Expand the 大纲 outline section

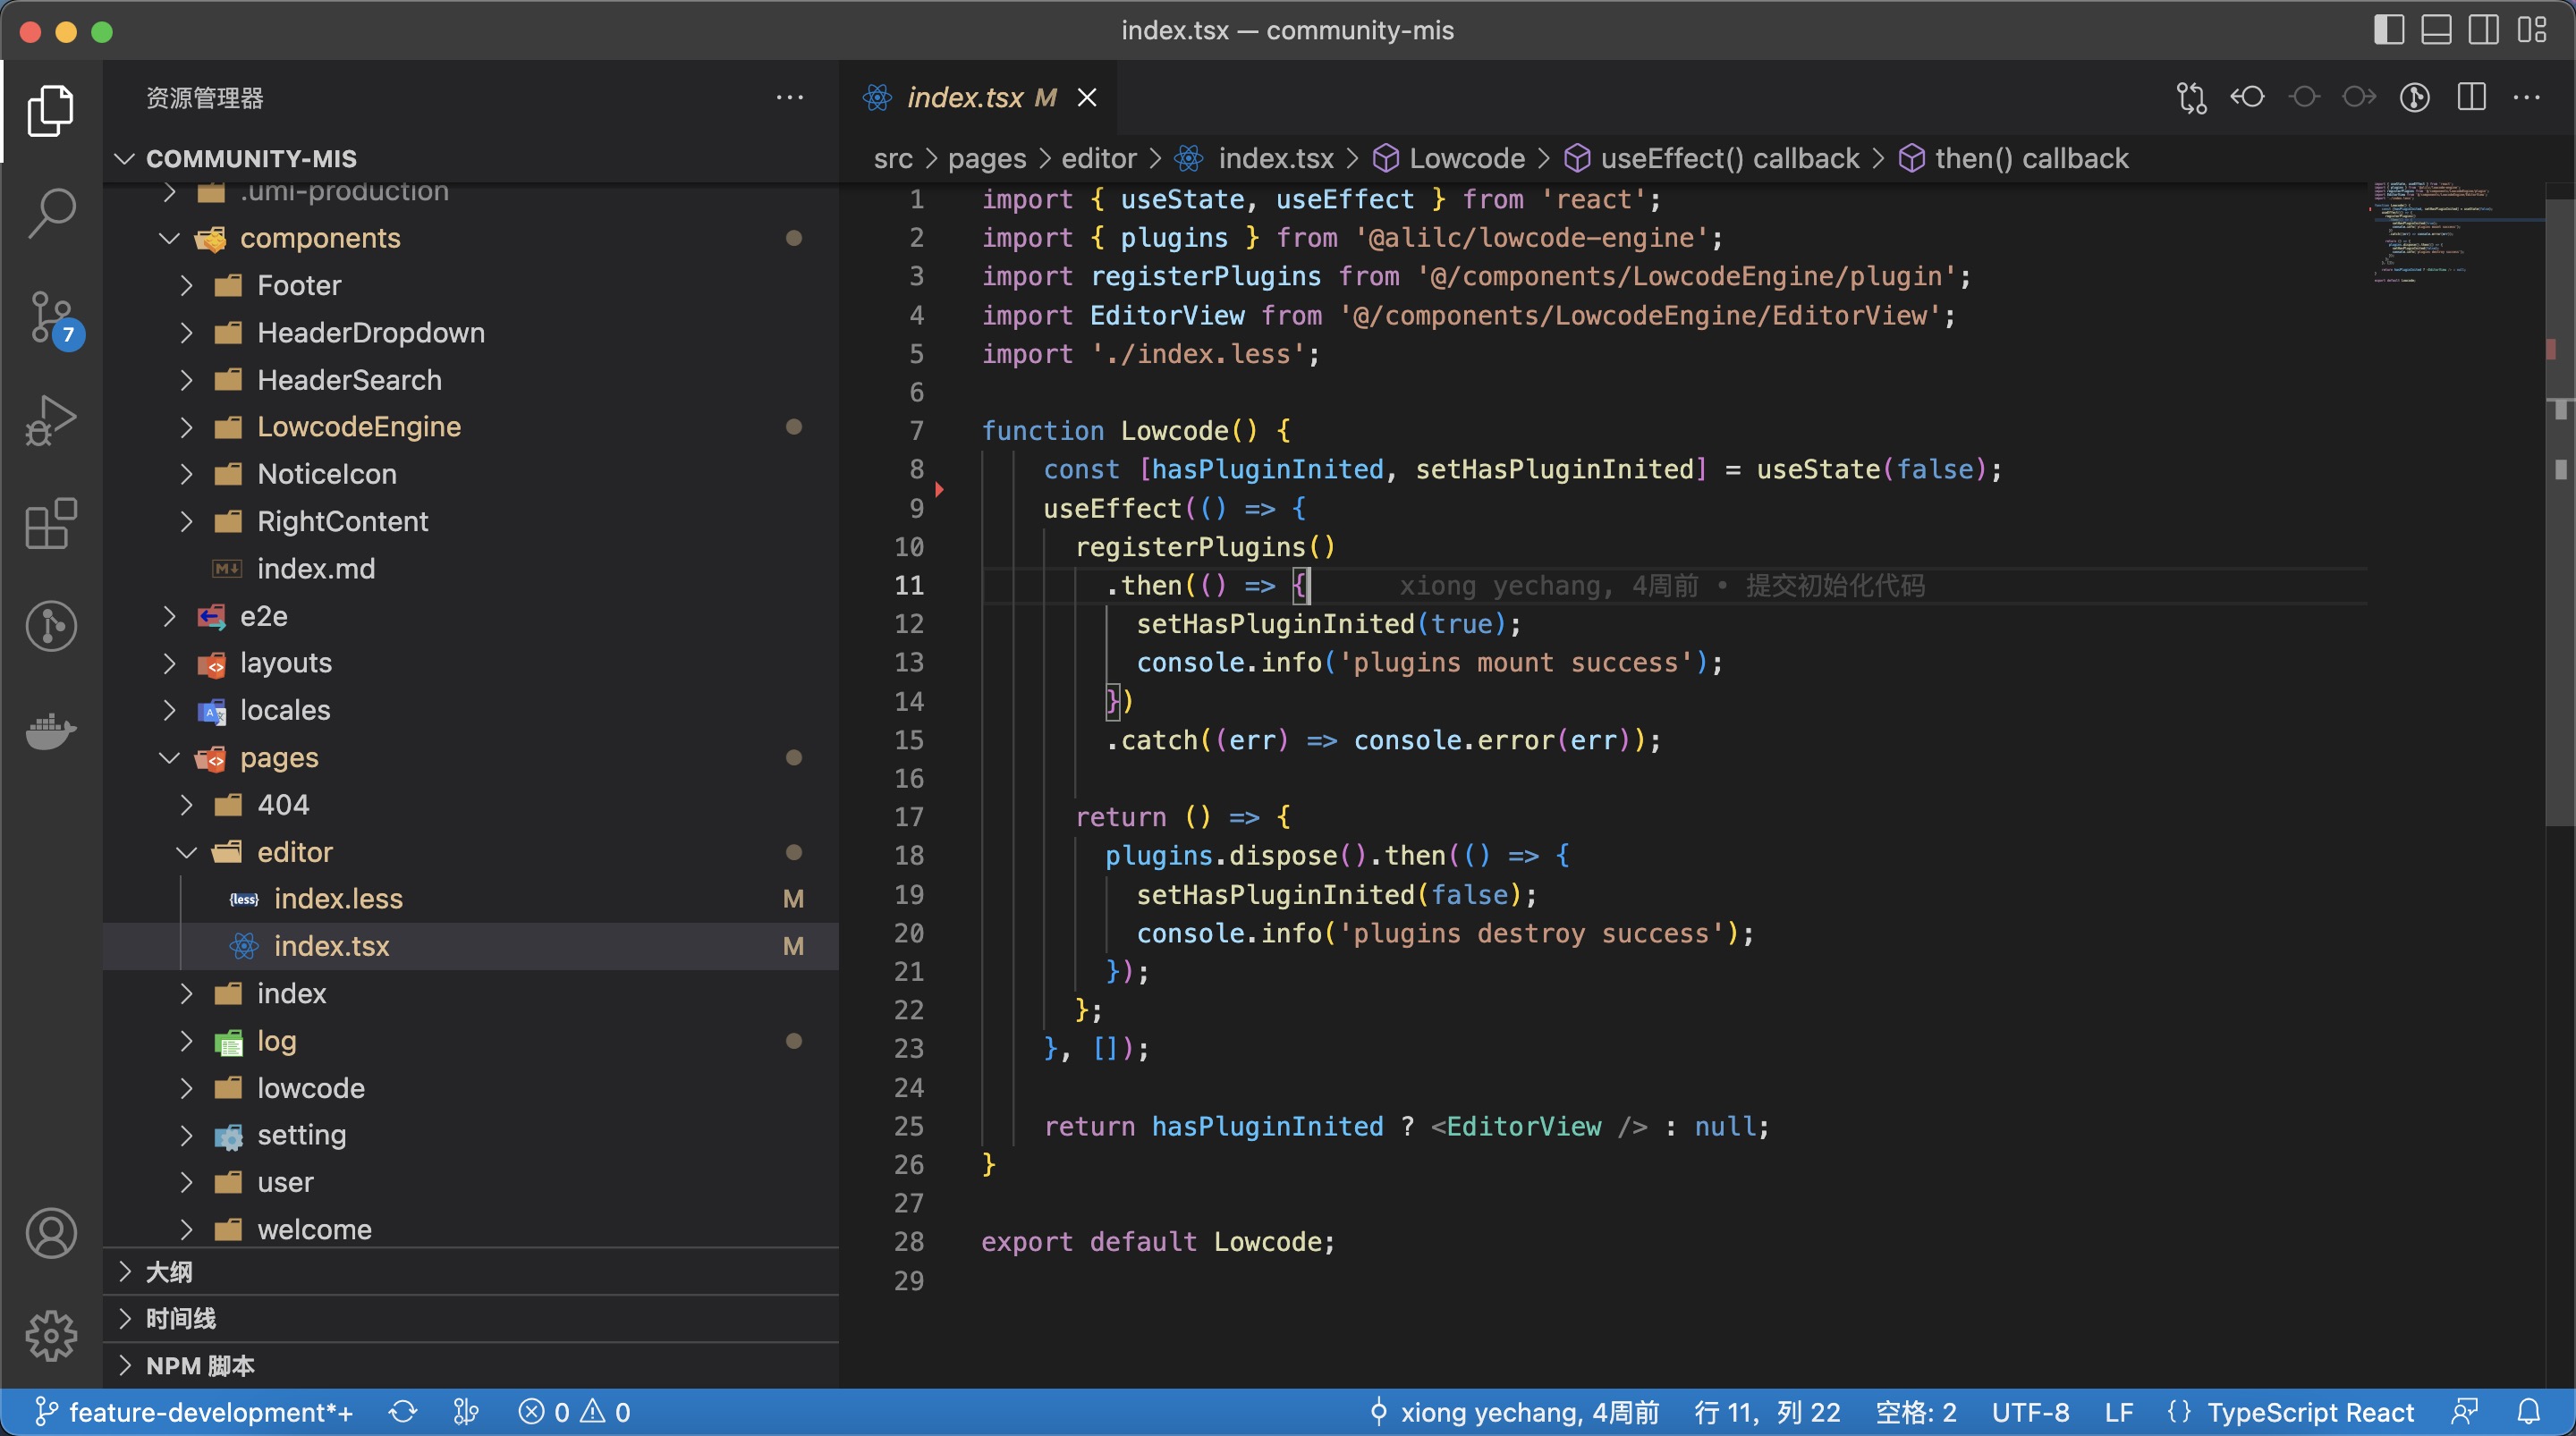click(470, 1272)
